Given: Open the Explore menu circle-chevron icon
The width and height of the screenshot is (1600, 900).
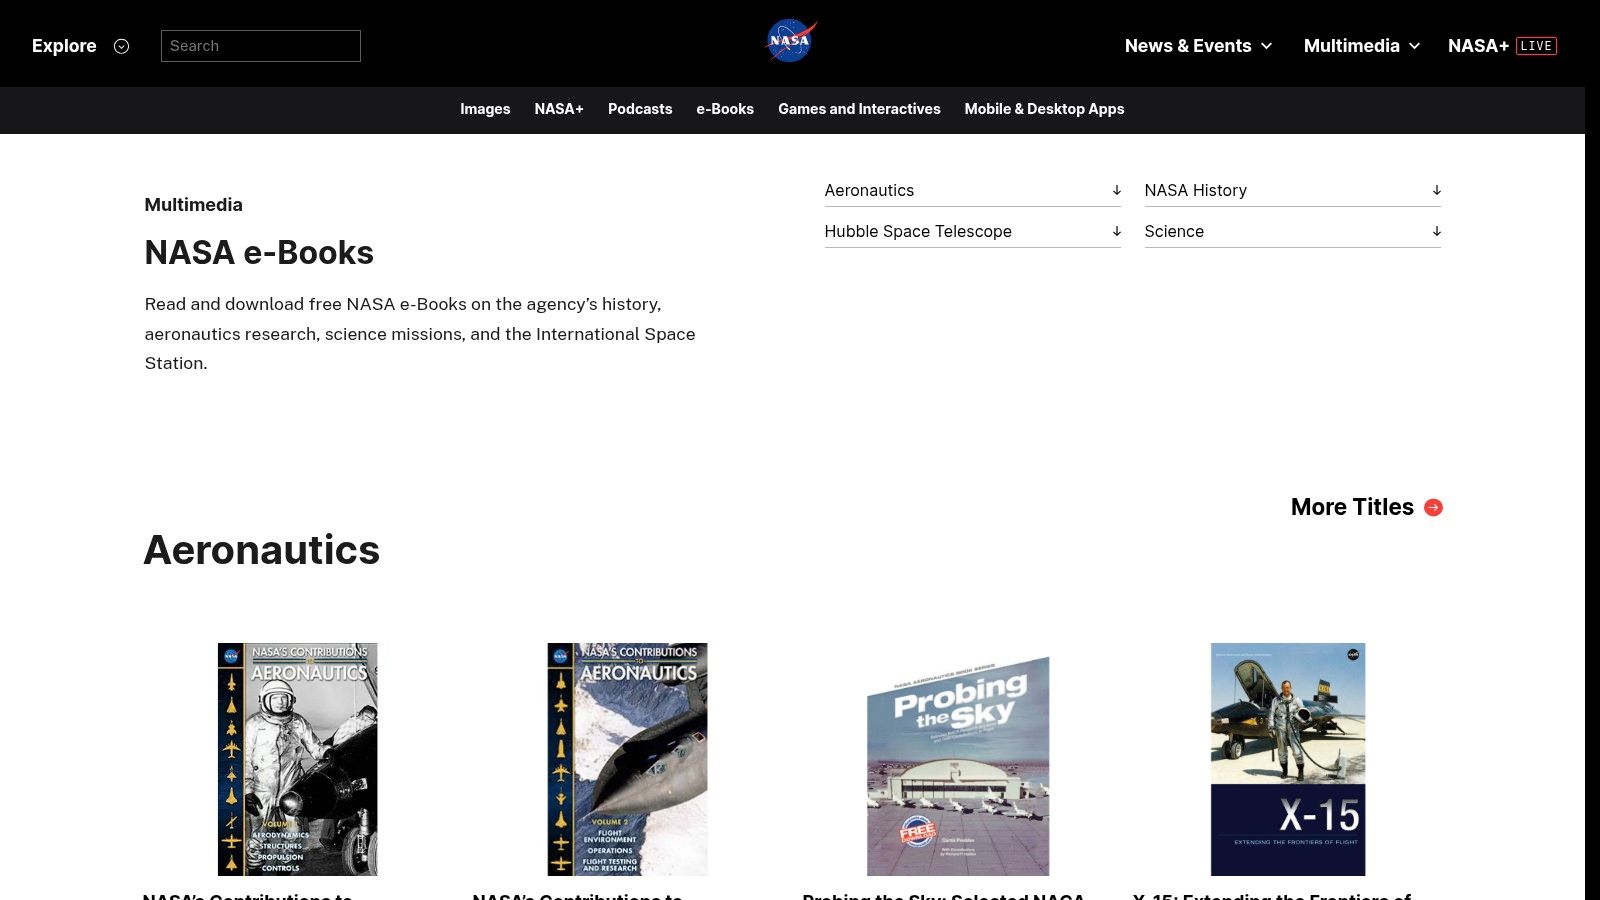Looking at the screenshot, I should [122, 46].
